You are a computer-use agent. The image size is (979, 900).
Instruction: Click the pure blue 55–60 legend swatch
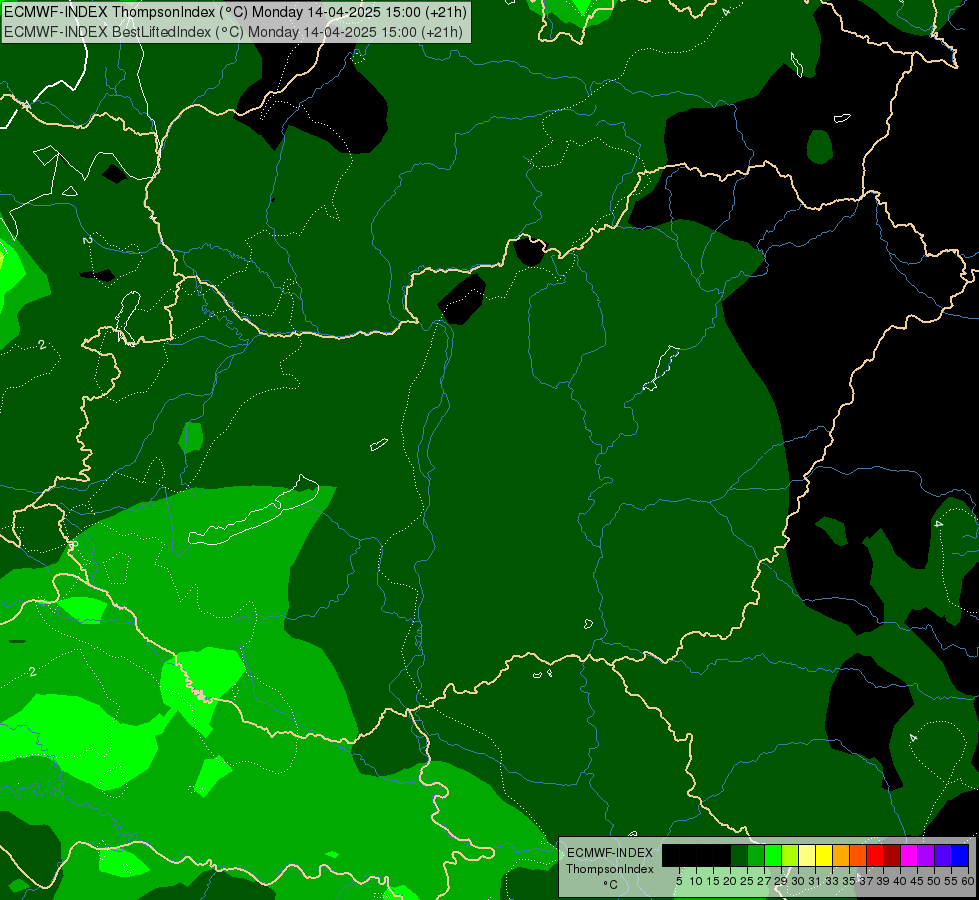click(960, 855)
